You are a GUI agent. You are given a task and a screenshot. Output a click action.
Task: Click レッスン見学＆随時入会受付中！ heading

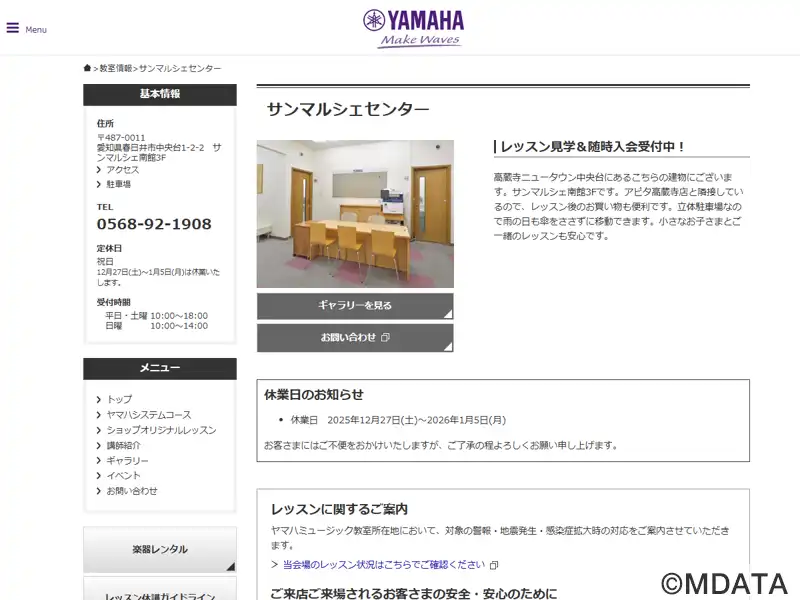point(592,147)
